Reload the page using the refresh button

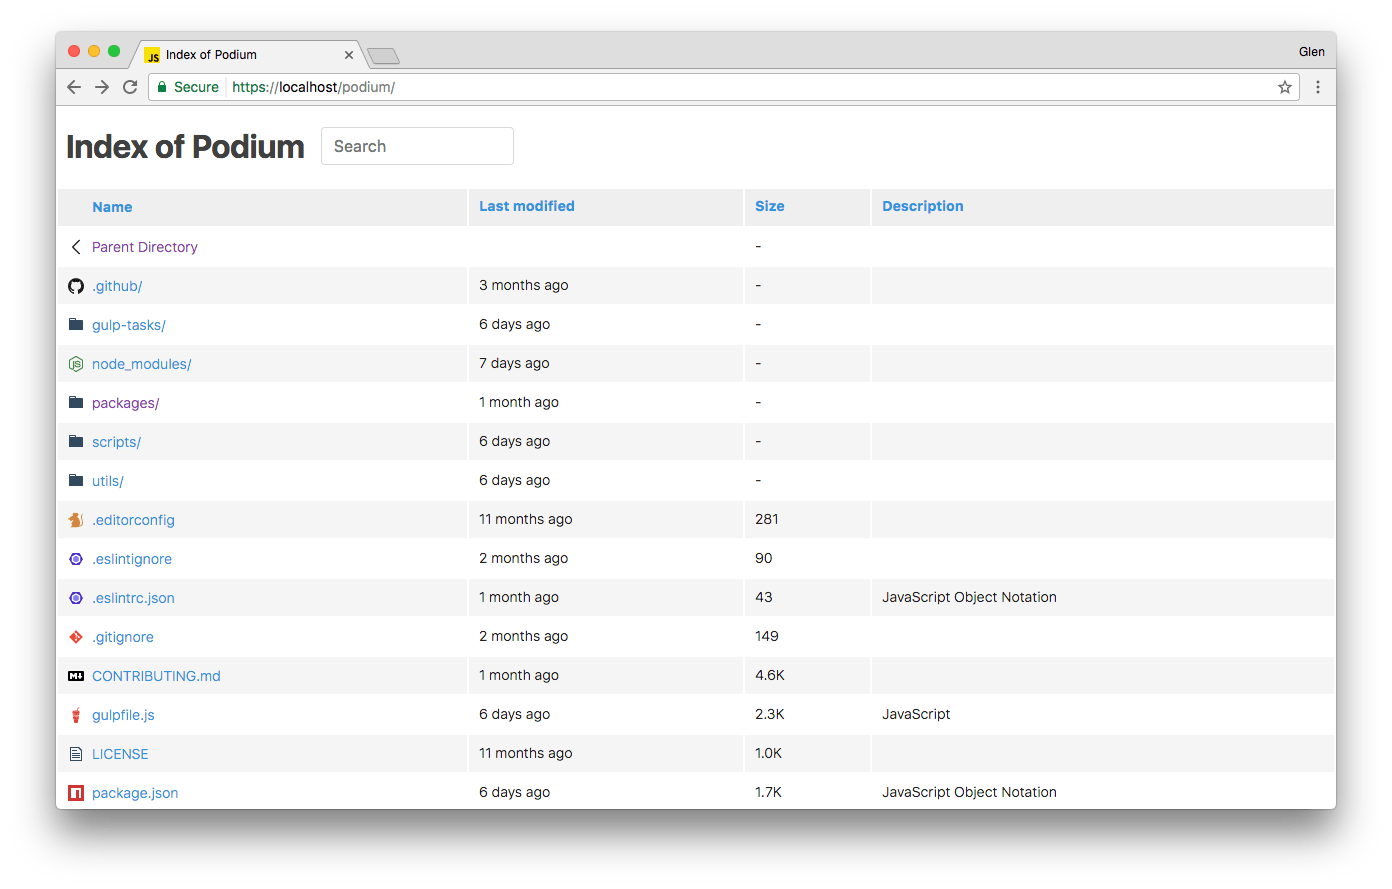[x=130, y=87]
